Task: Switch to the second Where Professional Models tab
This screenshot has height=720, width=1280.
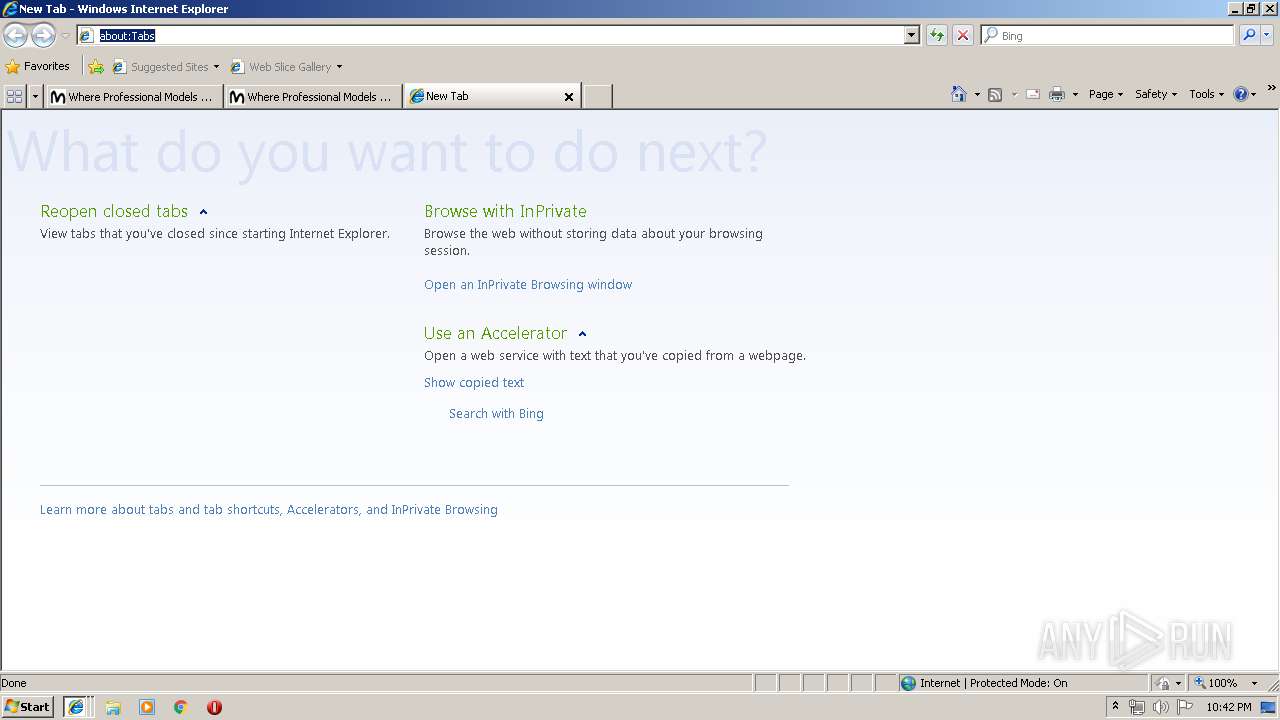Action: click(311, 97)
